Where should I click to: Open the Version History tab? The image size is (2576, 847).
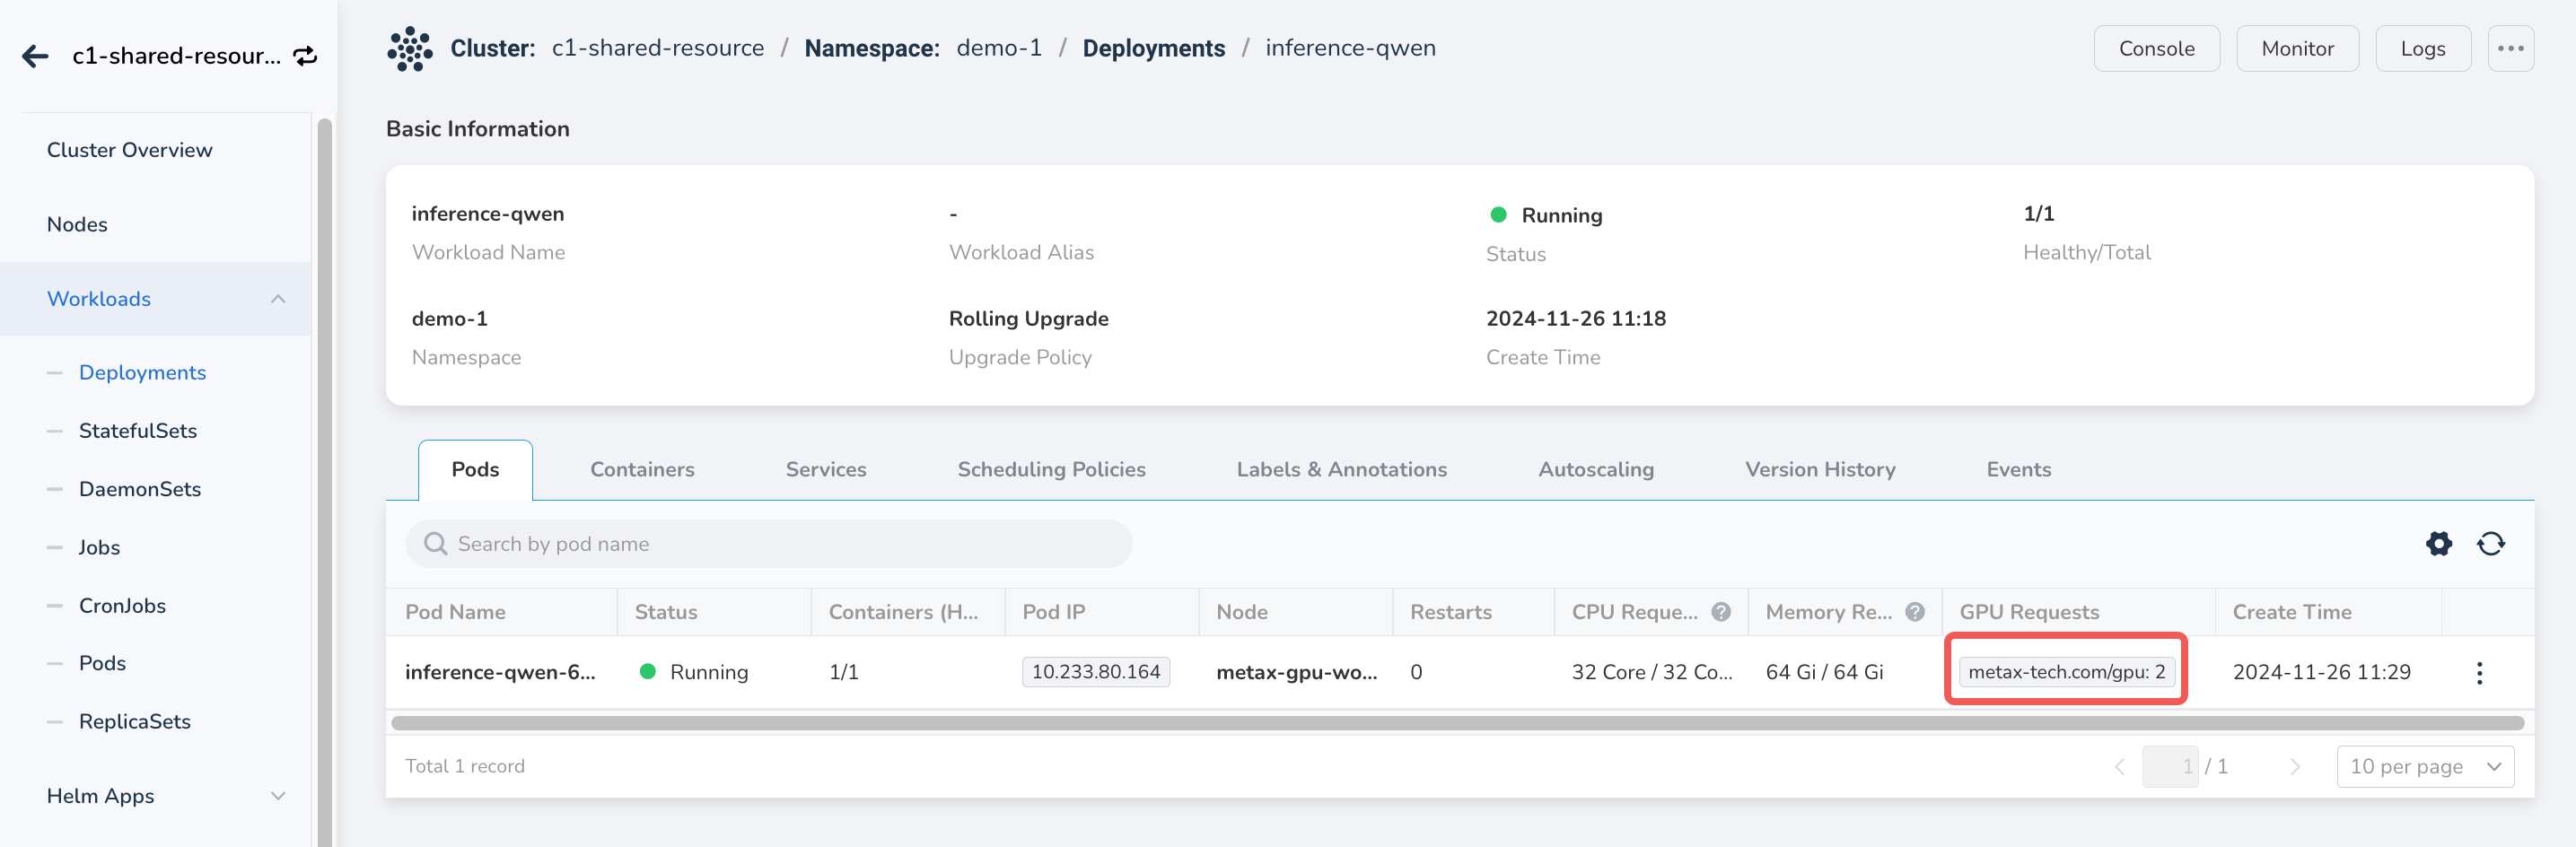click(1820, 470)
